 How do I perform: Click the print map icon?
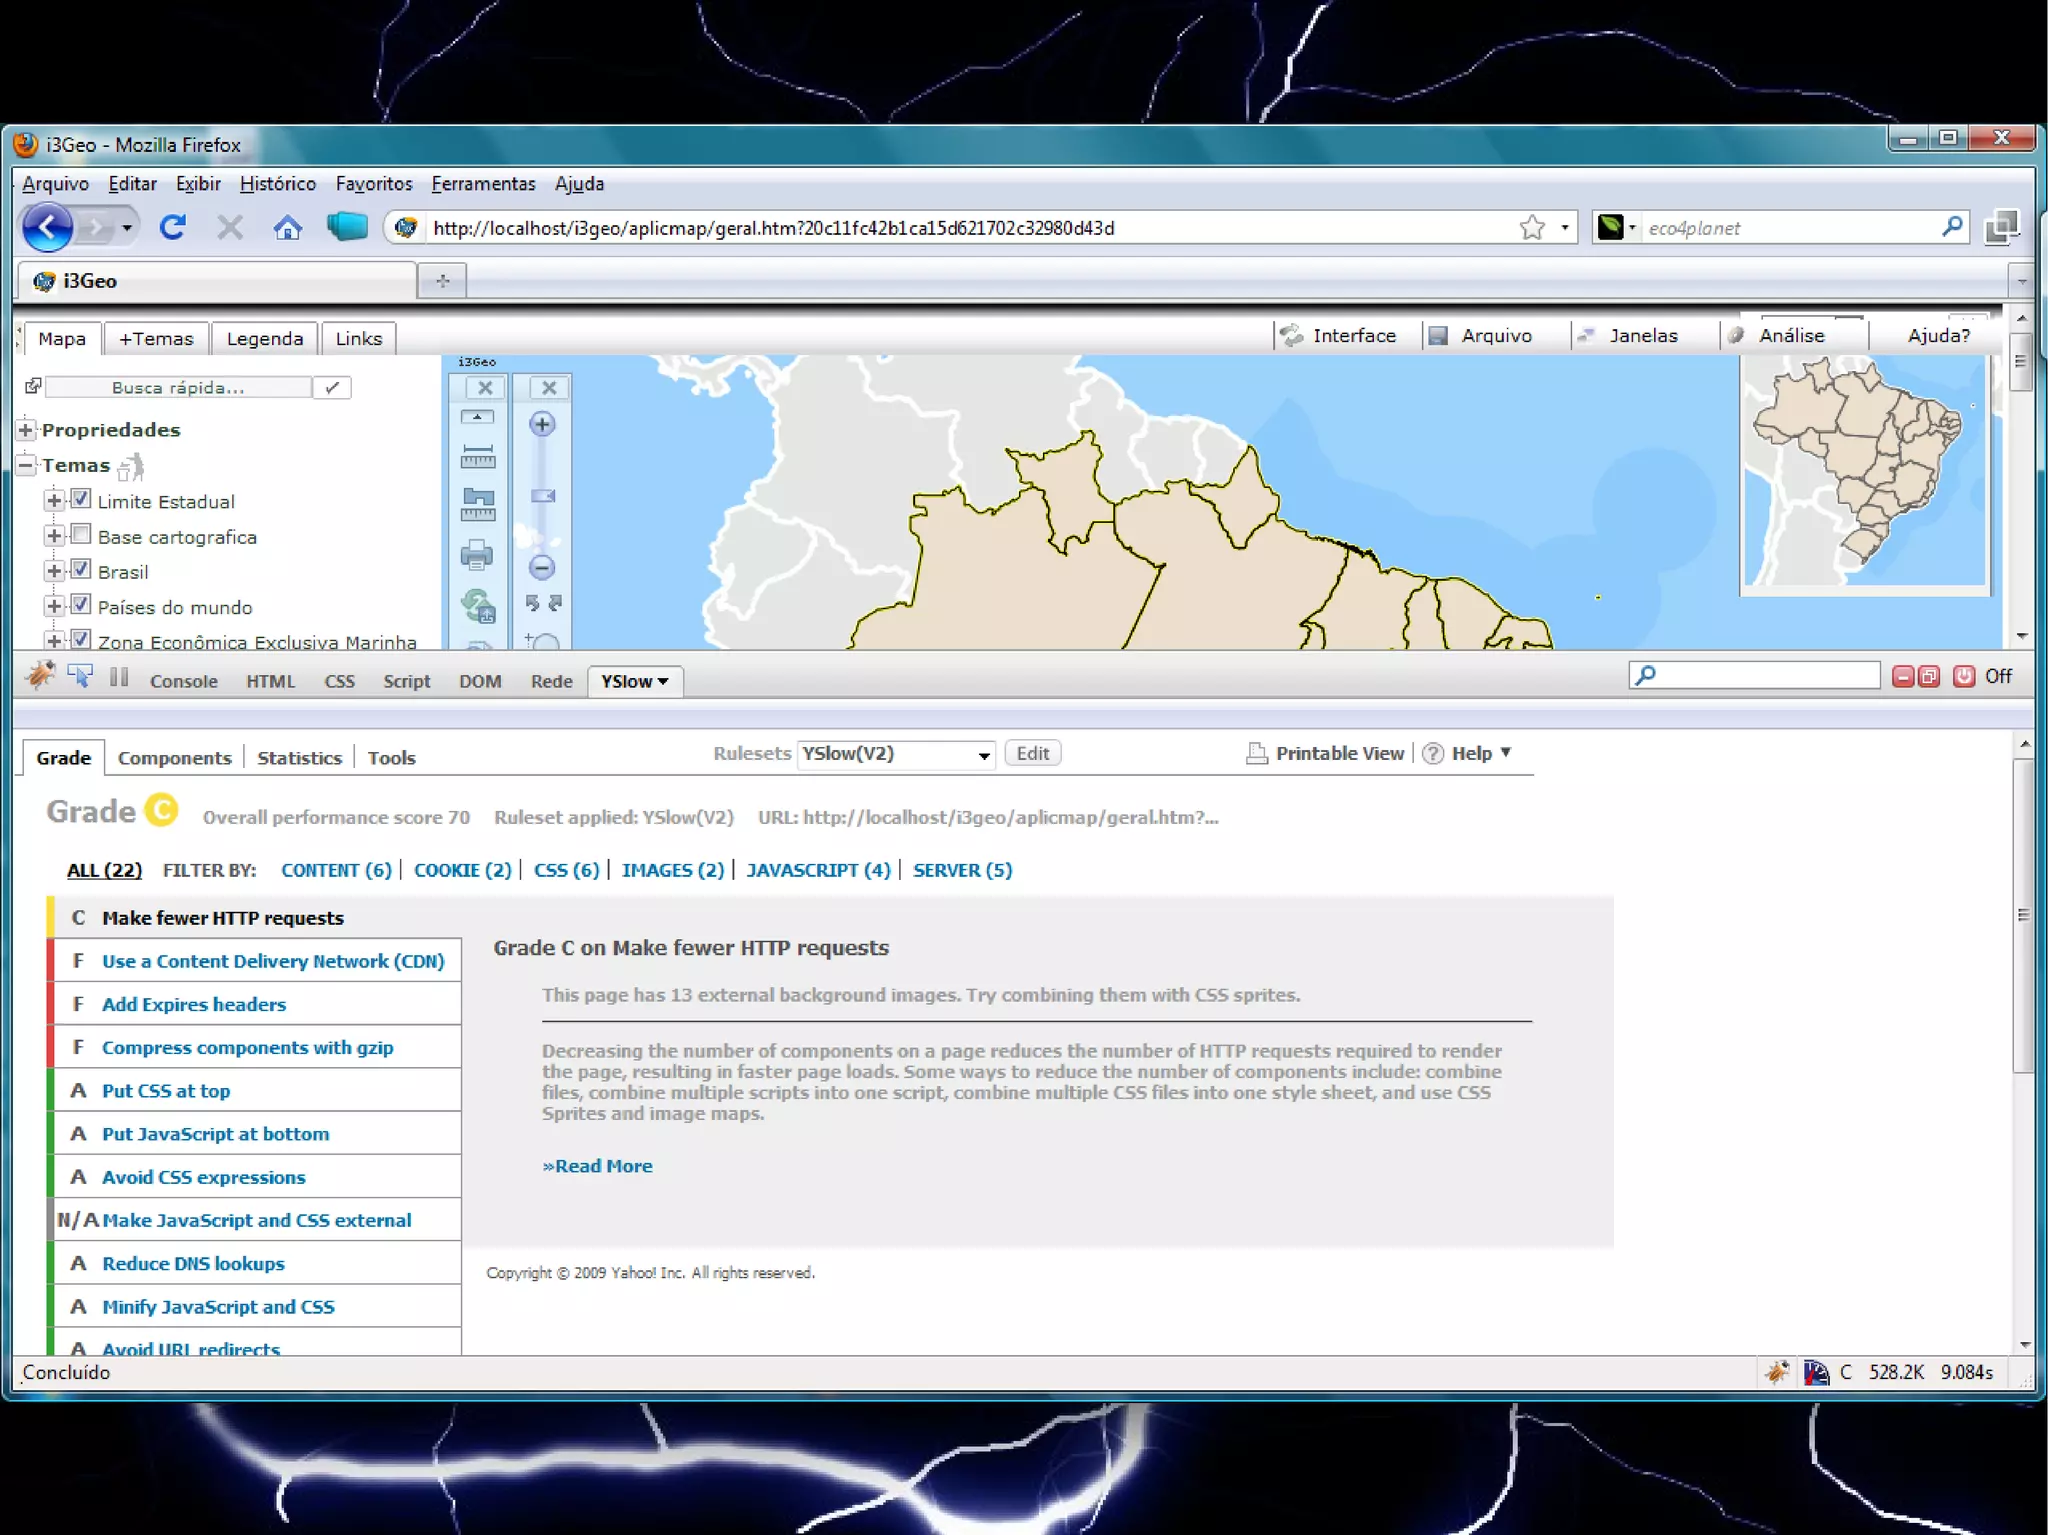(x=477, y=554)
